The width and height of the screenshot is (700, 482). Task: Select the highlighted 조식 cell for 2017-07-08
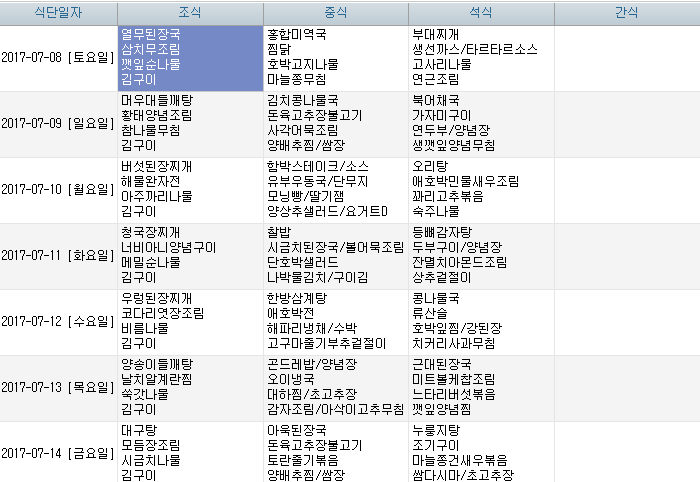190,58
